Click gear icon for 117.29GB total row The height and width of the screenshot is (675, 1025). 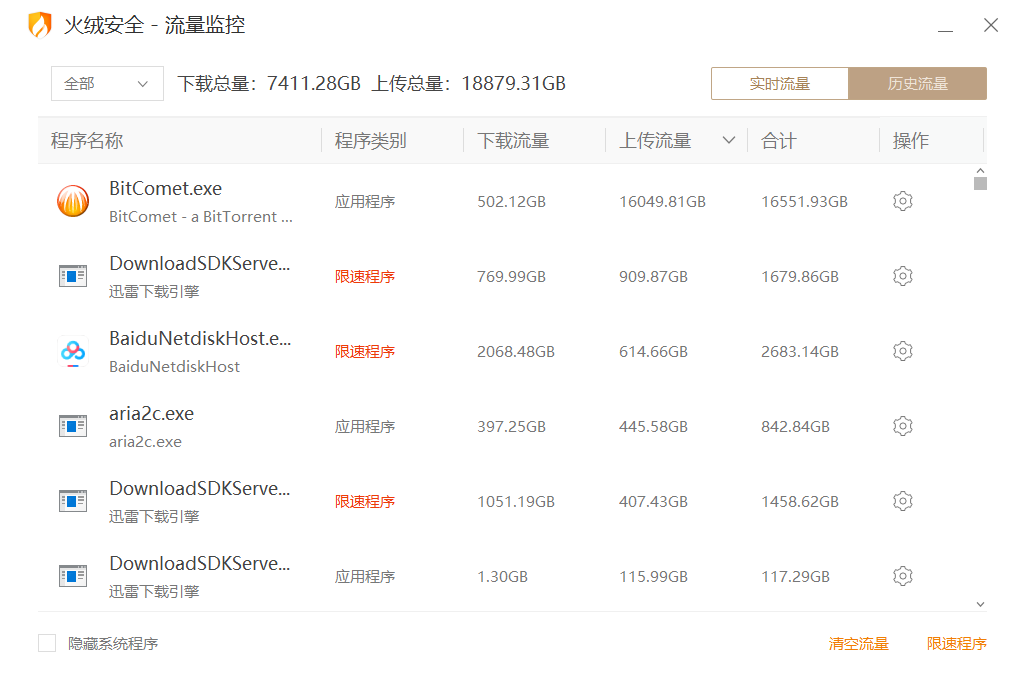point(902,576)
